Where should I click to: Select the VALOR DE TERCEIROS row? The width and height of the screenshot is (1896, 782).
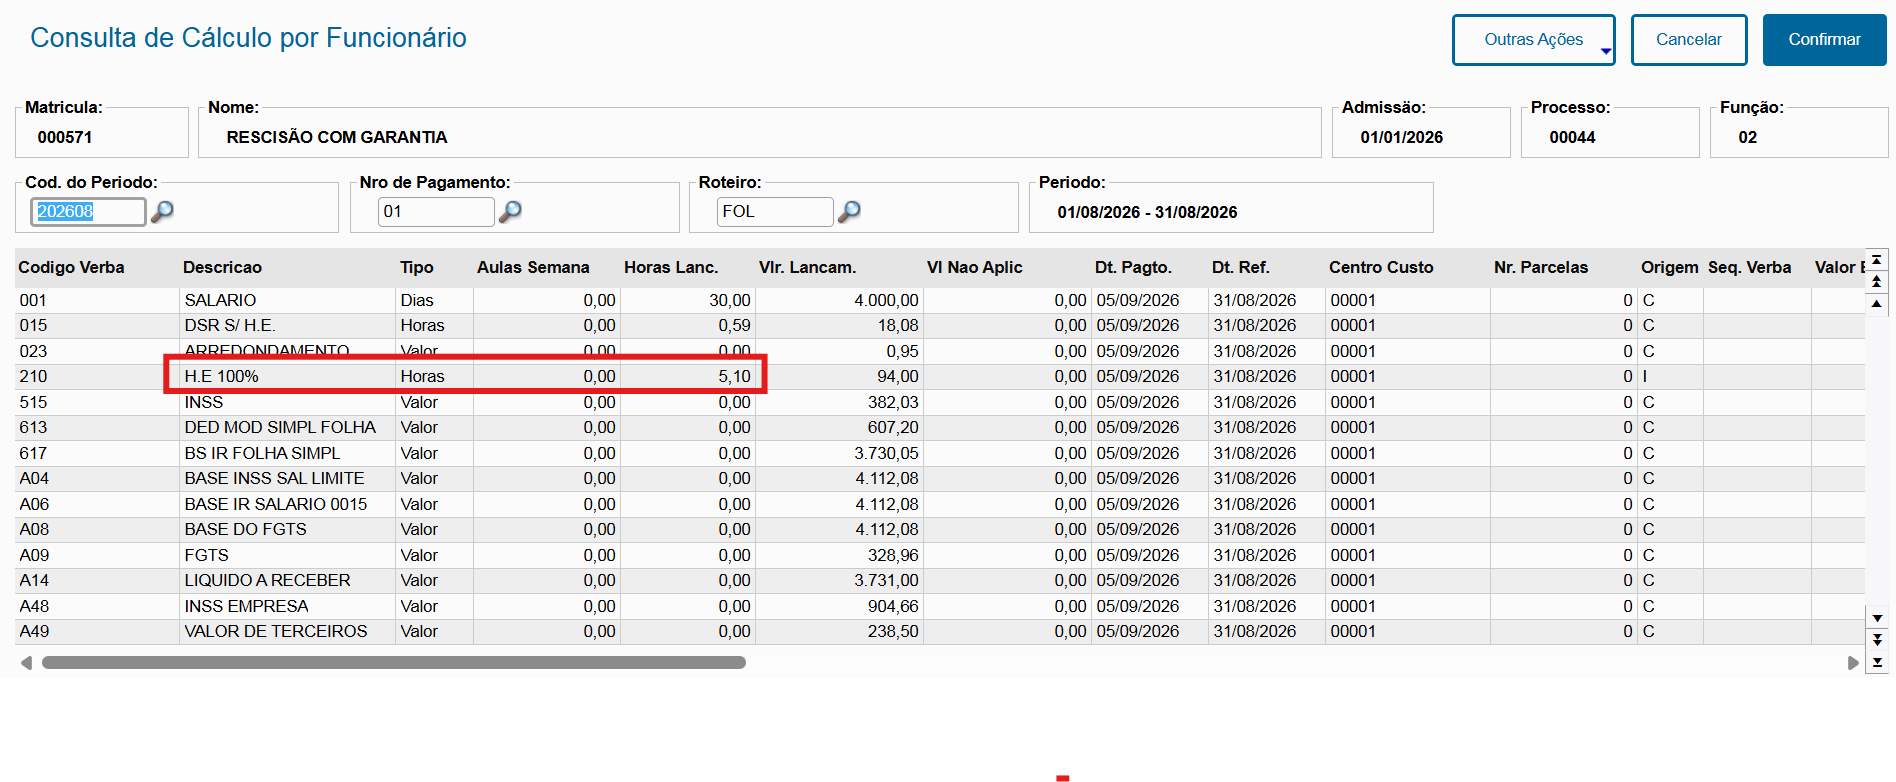coord(940,632)
